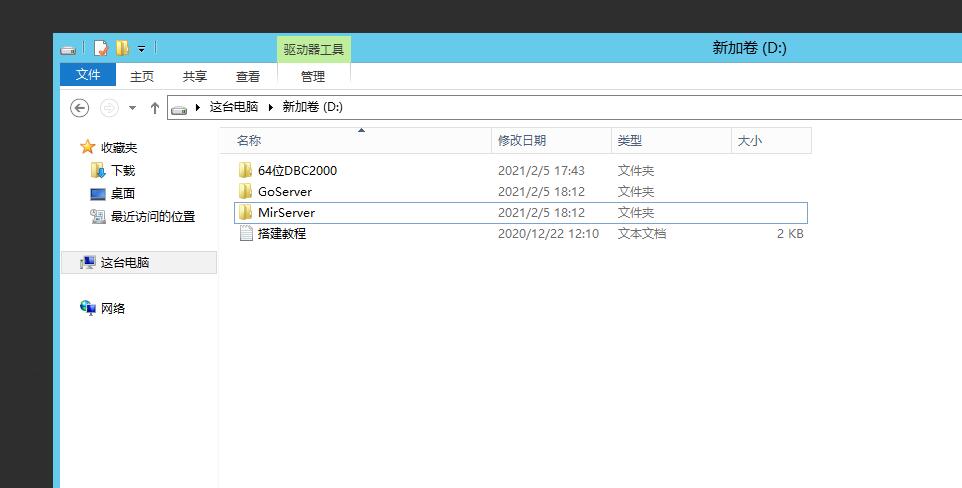Open the Customize Quick Access Toolbar dropdown
Screen dimensions: 962x488
pyautogui.click(x=141, y=49)
